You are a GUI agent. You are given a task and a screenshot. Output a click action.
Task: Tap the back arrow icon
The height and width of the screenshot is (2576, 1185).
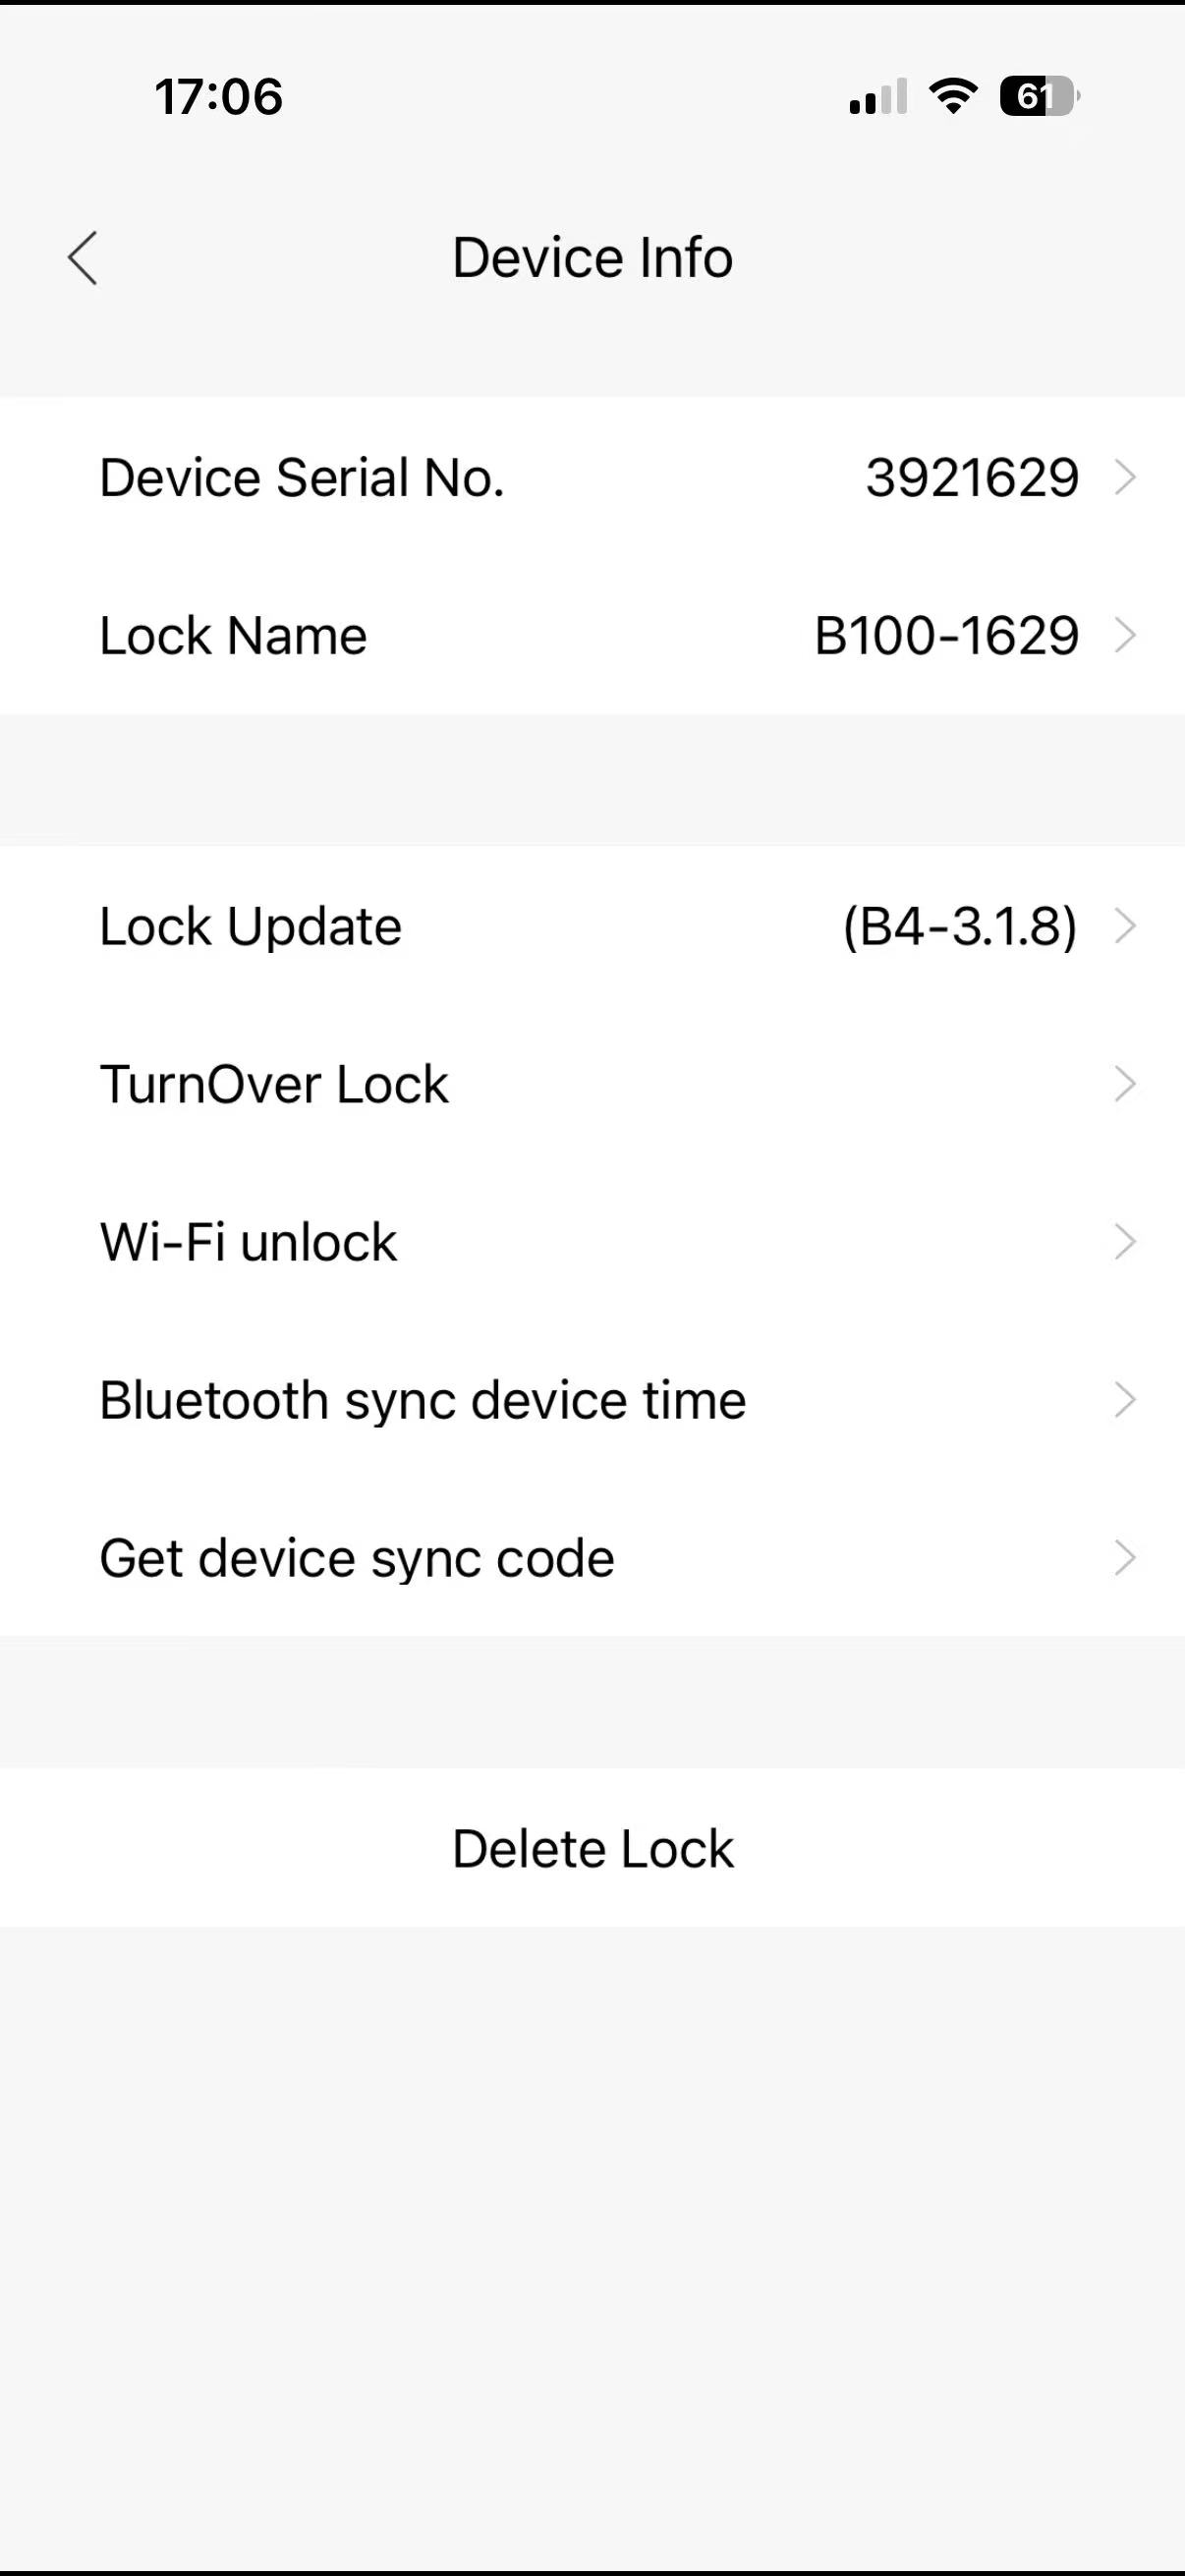83,258
